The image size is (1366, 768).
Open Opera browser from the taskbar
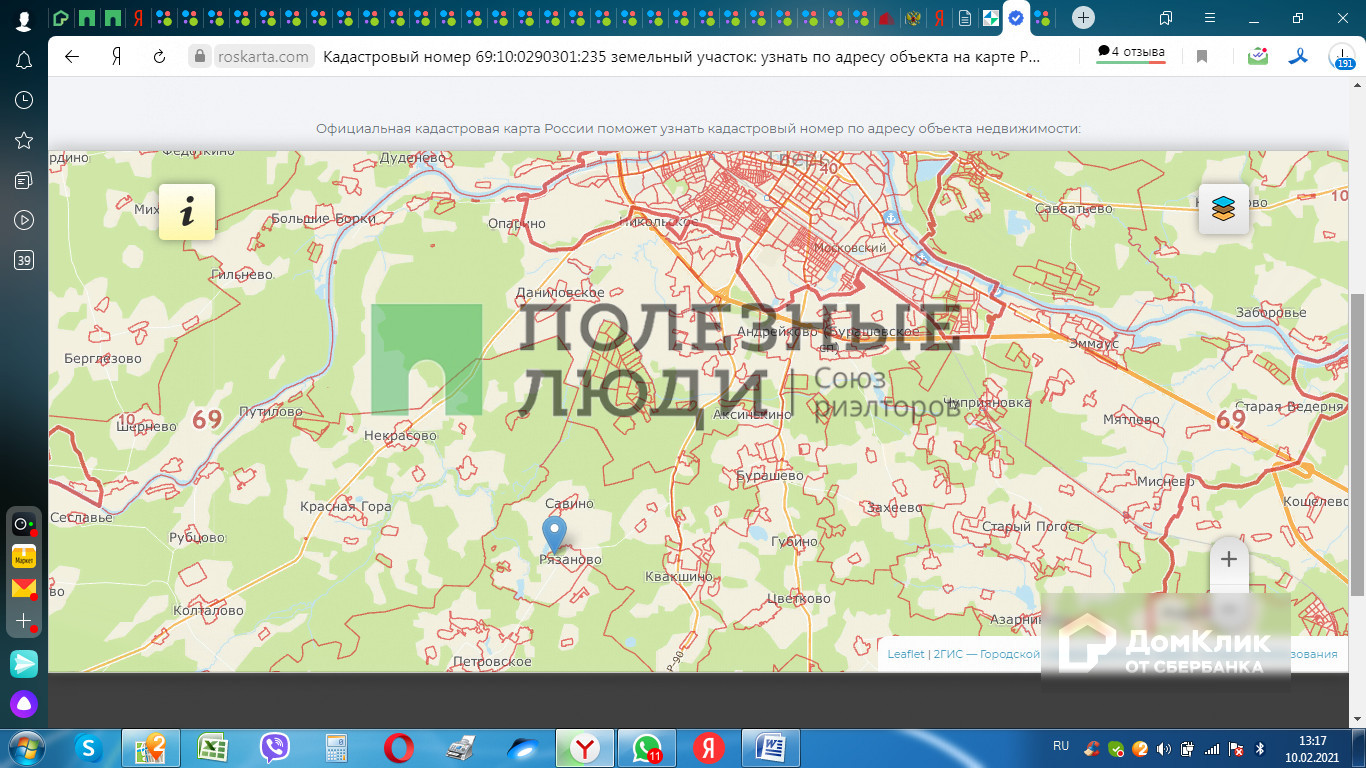tap(399, 748)
